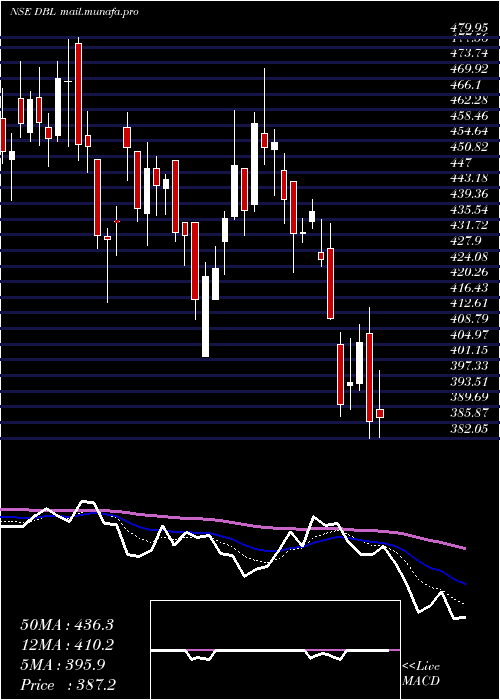Select the 473.74 price axis label

pos(469,53)
